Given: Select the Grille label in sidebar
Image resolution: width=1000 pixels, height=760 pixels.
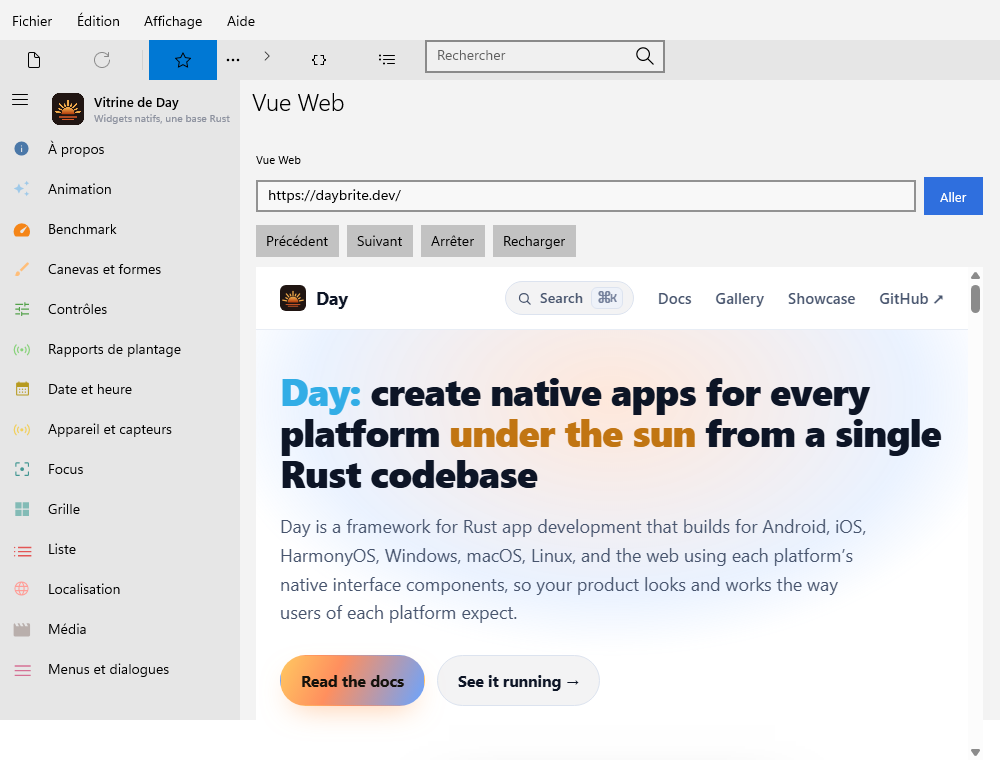Looking at the screenshot, I should coord(64,509).
